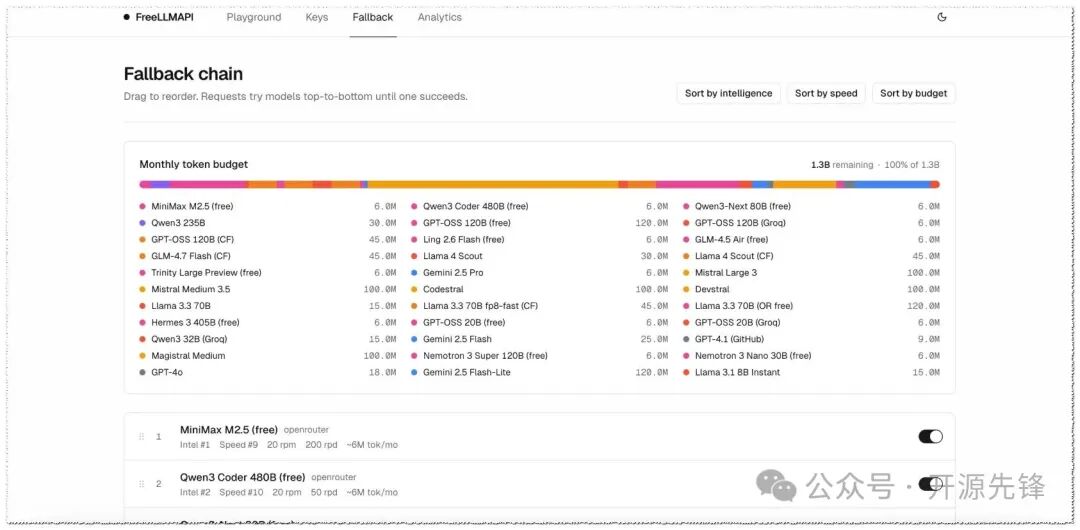The image size is (1080, 530).
Task: Disable the MiniMax M2.5 (free) toggle
Action: (931, 436)
